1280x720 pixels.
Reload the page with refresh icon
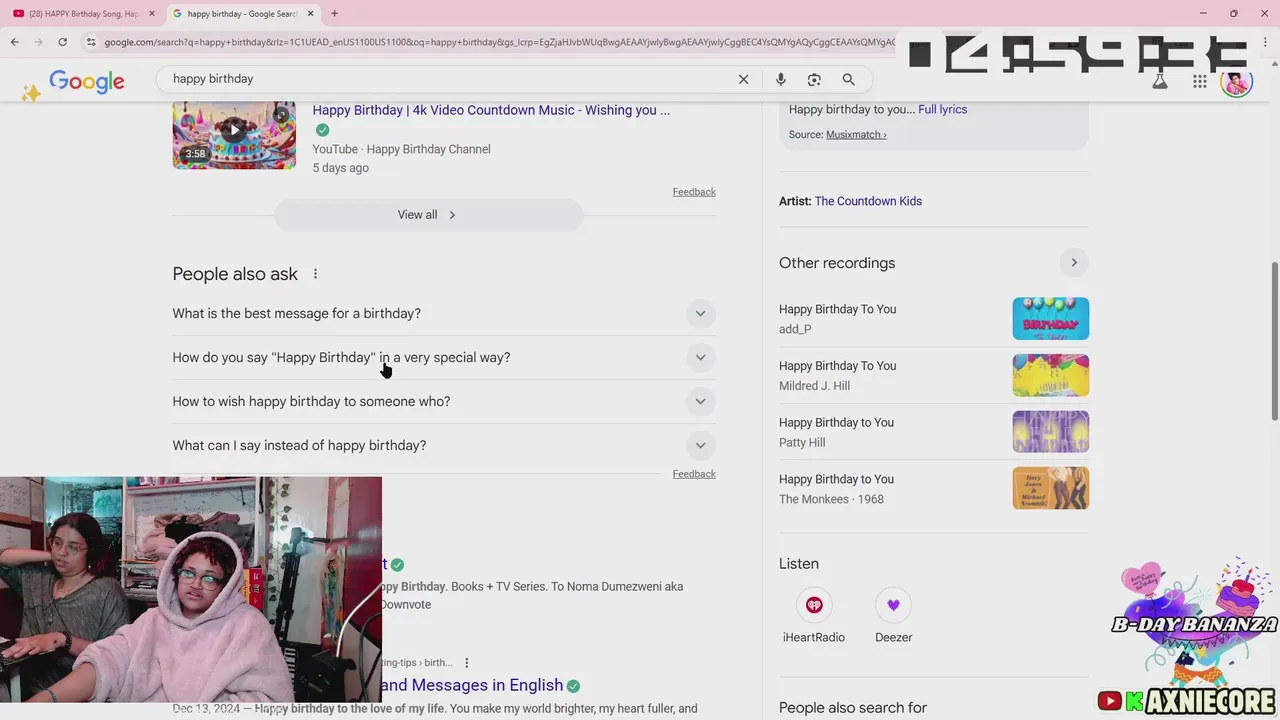pyautogui.click(x=62, y=42)
